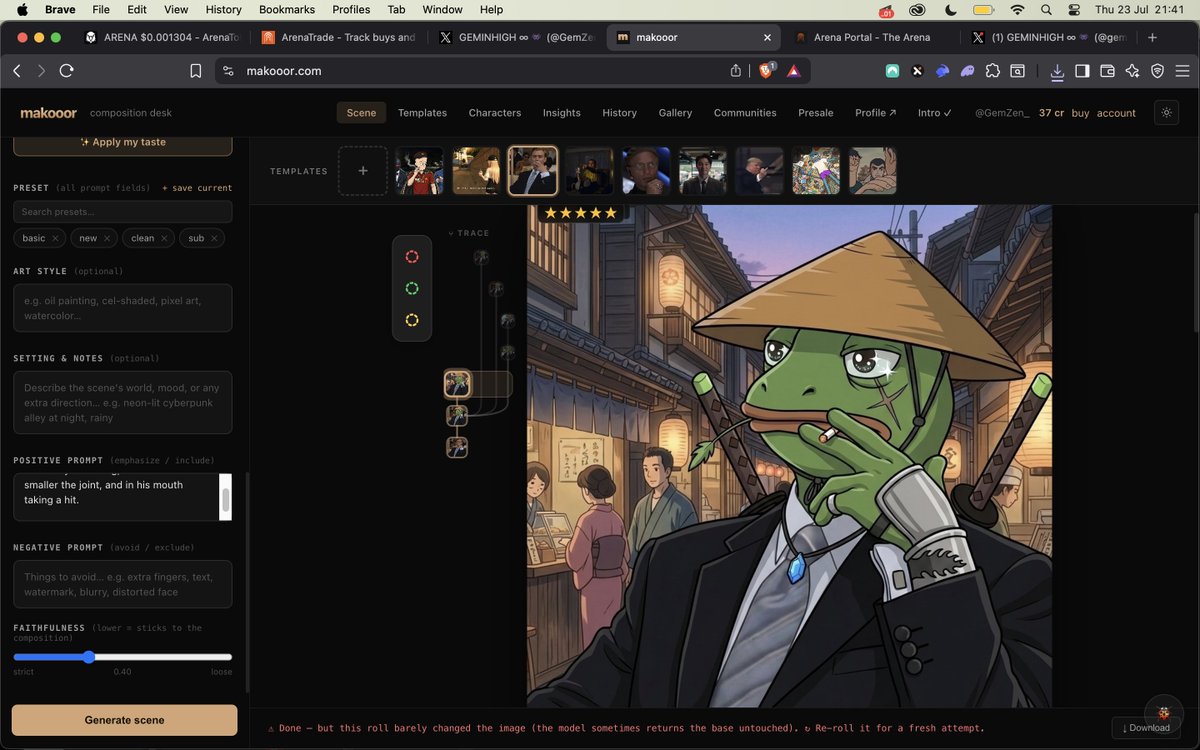Click the Intro checkmark link
Viewport: 1200px width, 750px height.
tap(935, 113)
